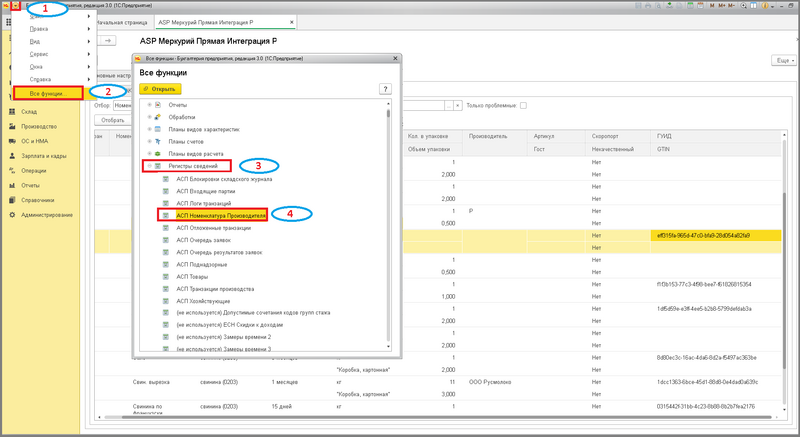
Task: Open the Операции section in sidebar
Action: 34,171
